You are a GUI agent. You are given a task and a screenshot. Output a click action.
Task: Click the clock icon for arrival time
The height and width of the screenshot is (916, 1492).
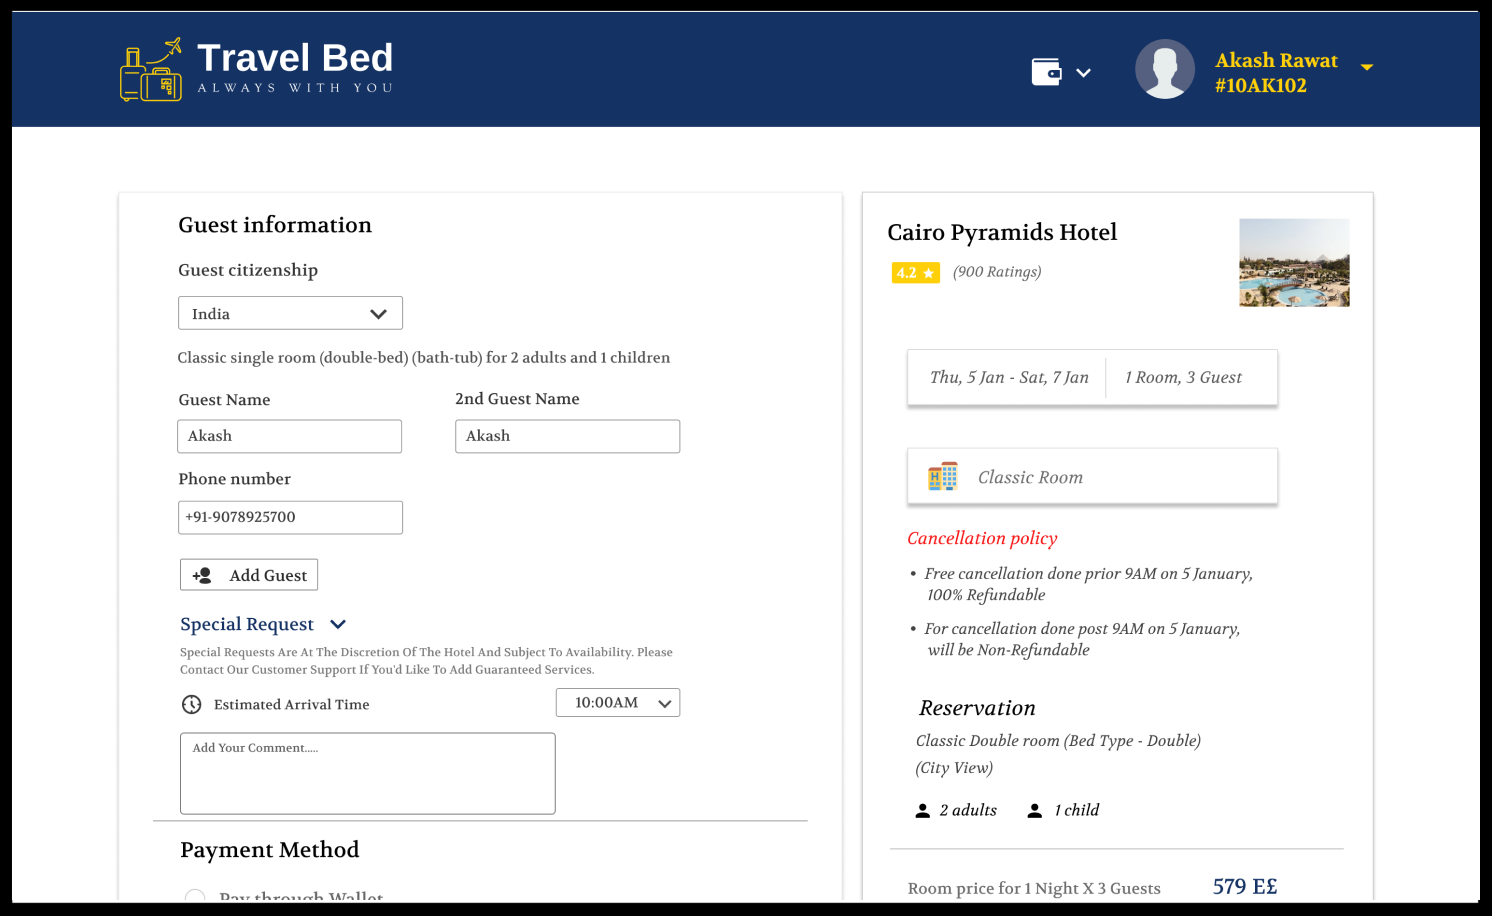pos(192,704)
